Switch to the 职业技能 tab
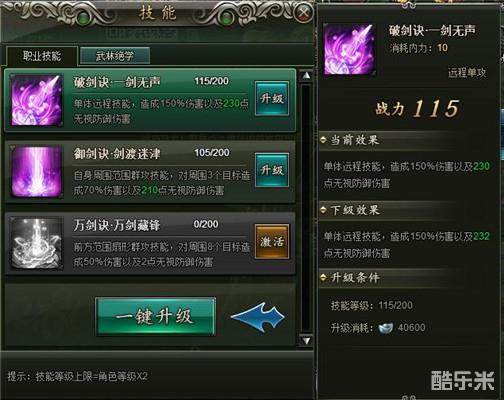 pos(42,56)
